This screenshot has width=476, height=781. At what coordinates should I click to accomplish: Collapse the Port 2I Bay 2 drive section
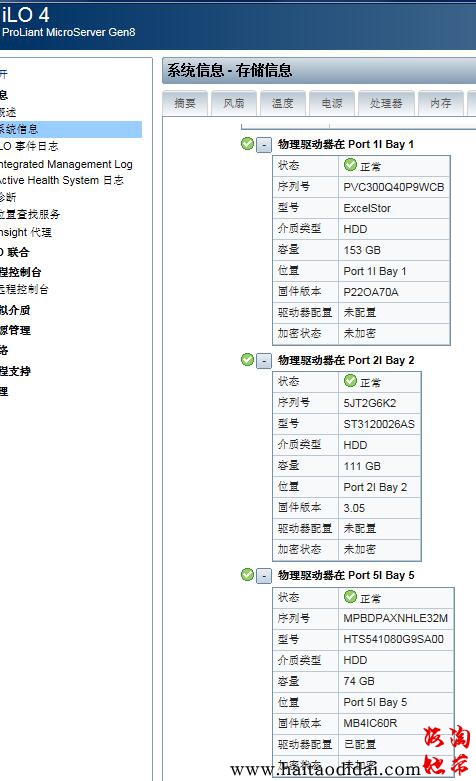point(264,361)
